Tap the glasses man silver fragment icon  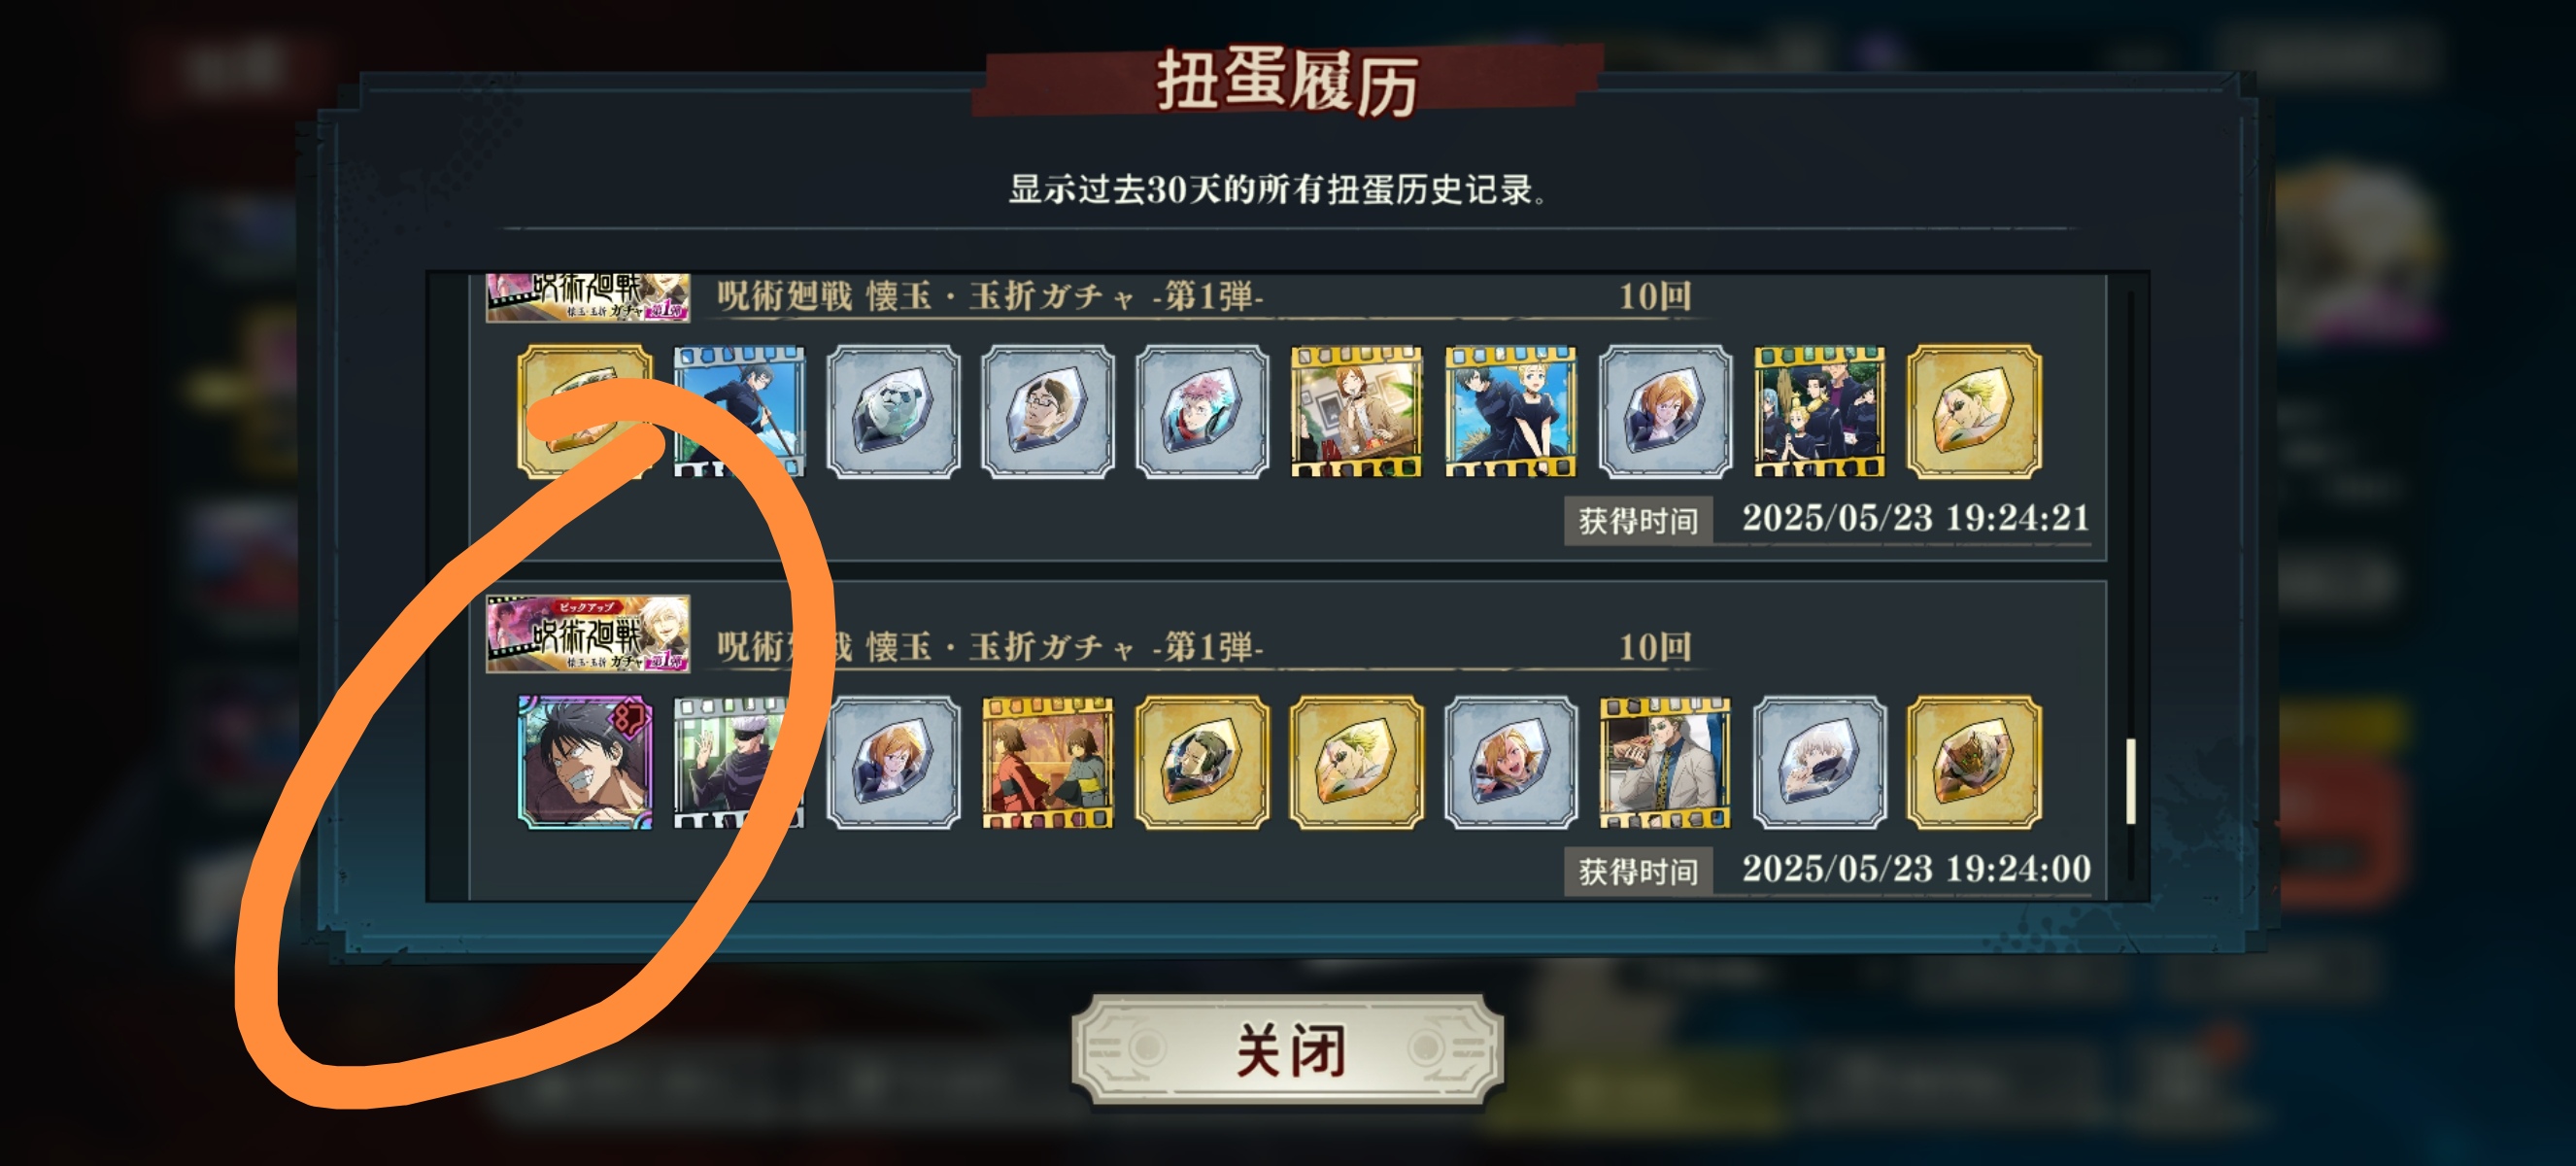pos(1047,411)
